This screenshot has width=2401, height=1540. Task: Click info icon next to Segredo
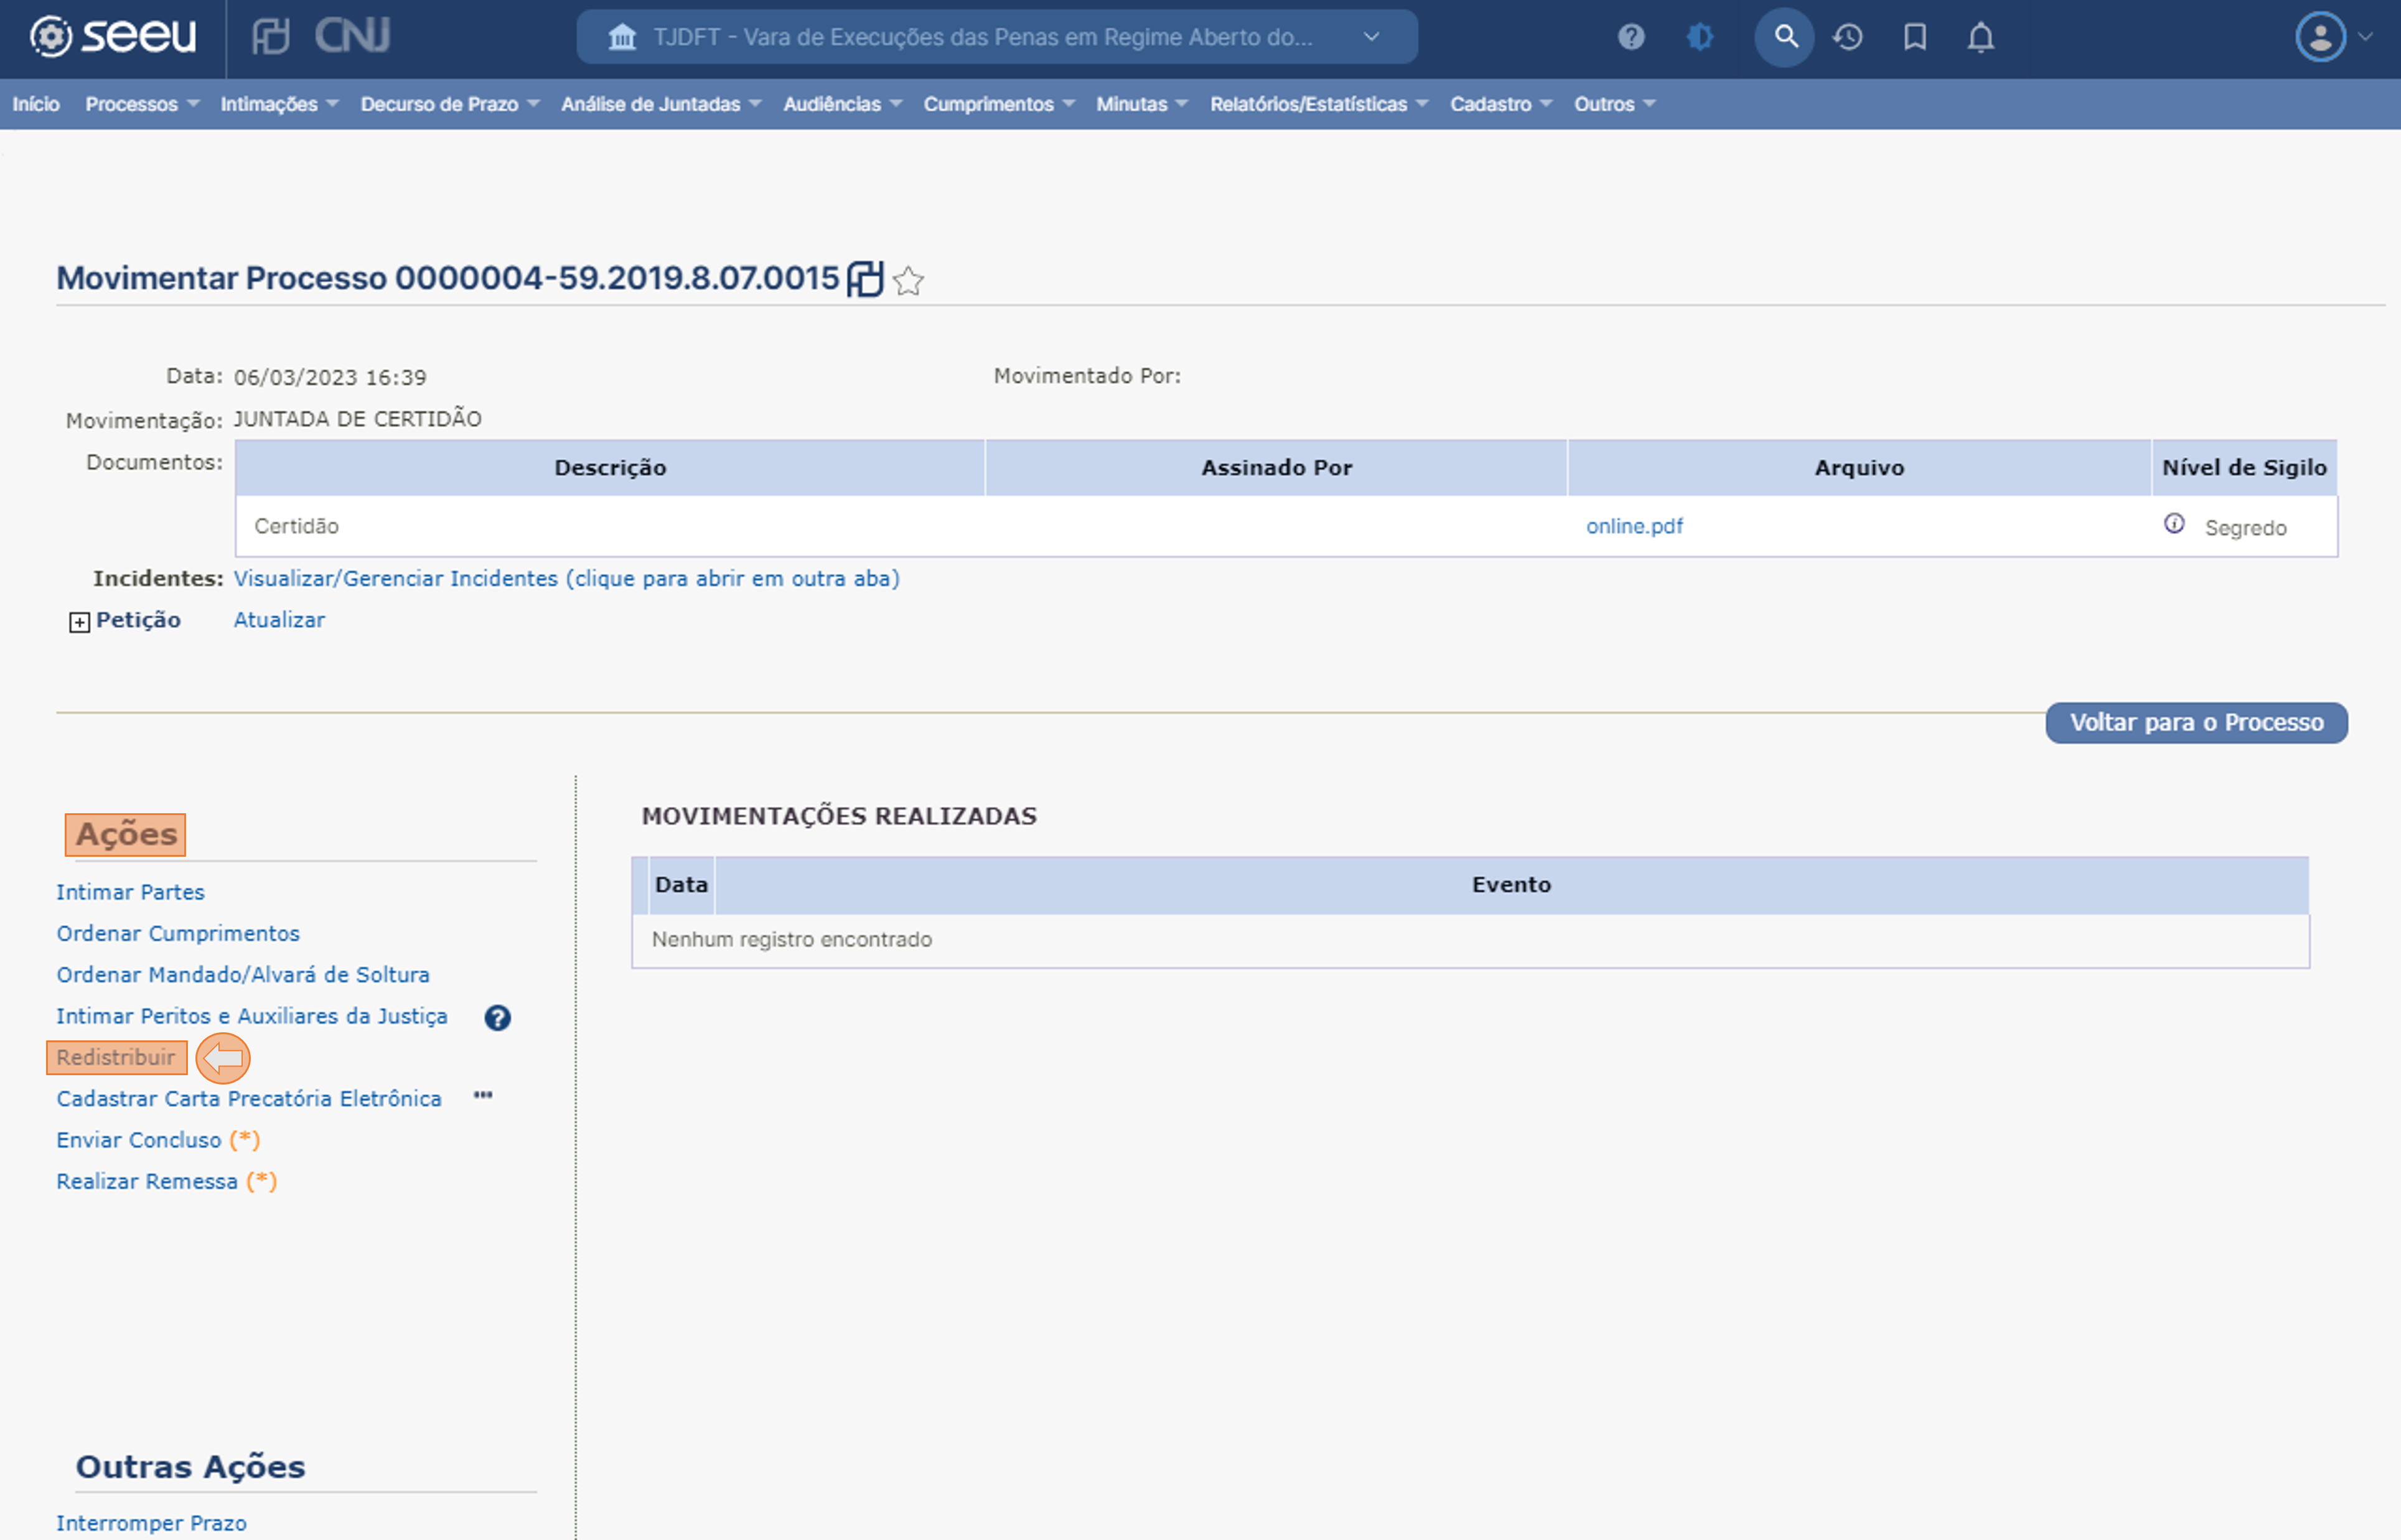[2174, 524]
